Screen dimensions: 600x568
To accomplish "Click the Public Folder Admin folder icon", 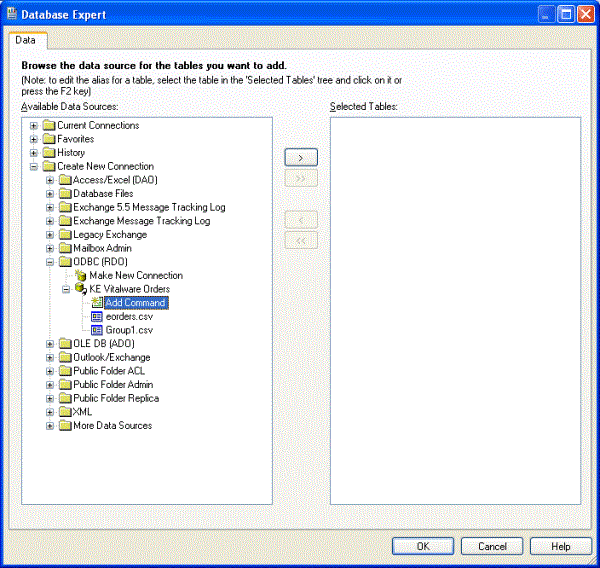I will click(65, 385).
